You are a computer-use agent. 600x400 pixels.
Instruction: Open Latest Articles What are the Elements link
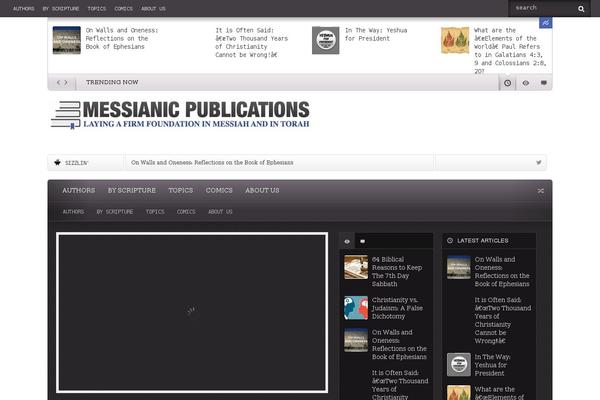point(499,393)
